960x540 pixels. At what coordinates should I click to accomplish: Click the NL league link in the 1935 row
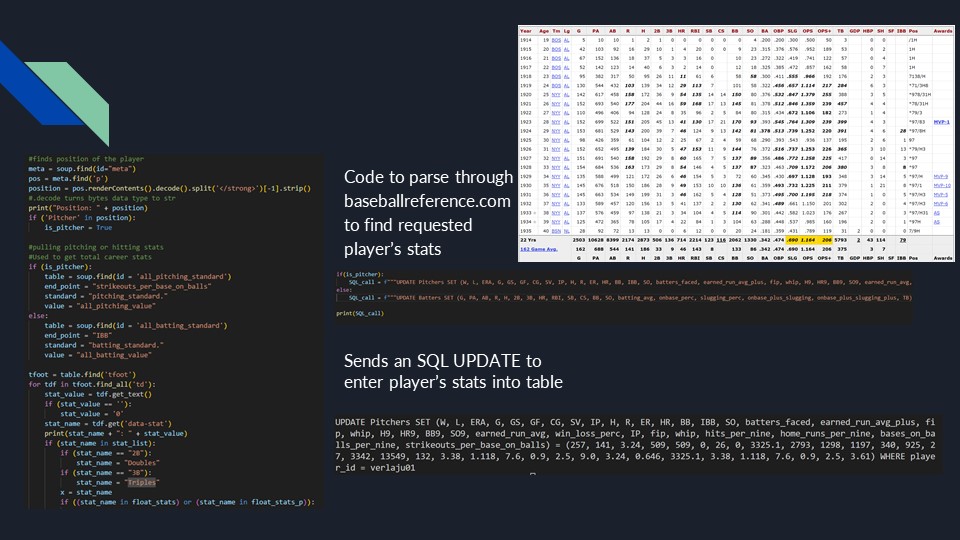566,231
